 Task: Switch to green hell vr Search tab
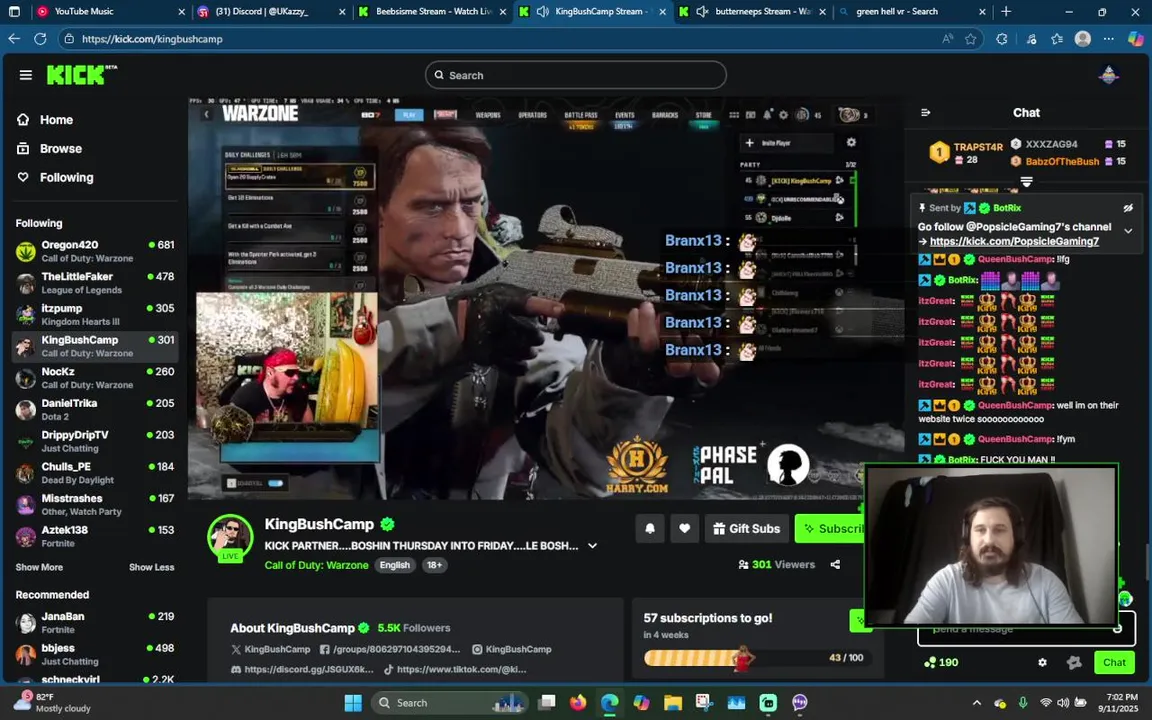pos(912,12)
